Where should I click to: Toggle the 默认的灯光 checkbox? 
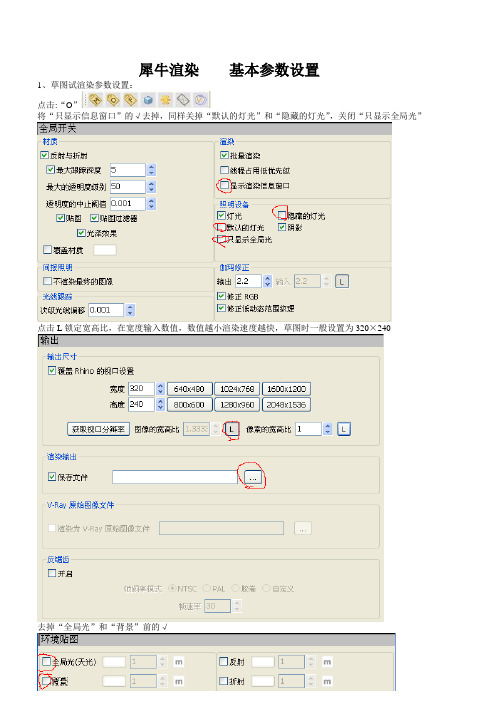(x=221, y=227)
